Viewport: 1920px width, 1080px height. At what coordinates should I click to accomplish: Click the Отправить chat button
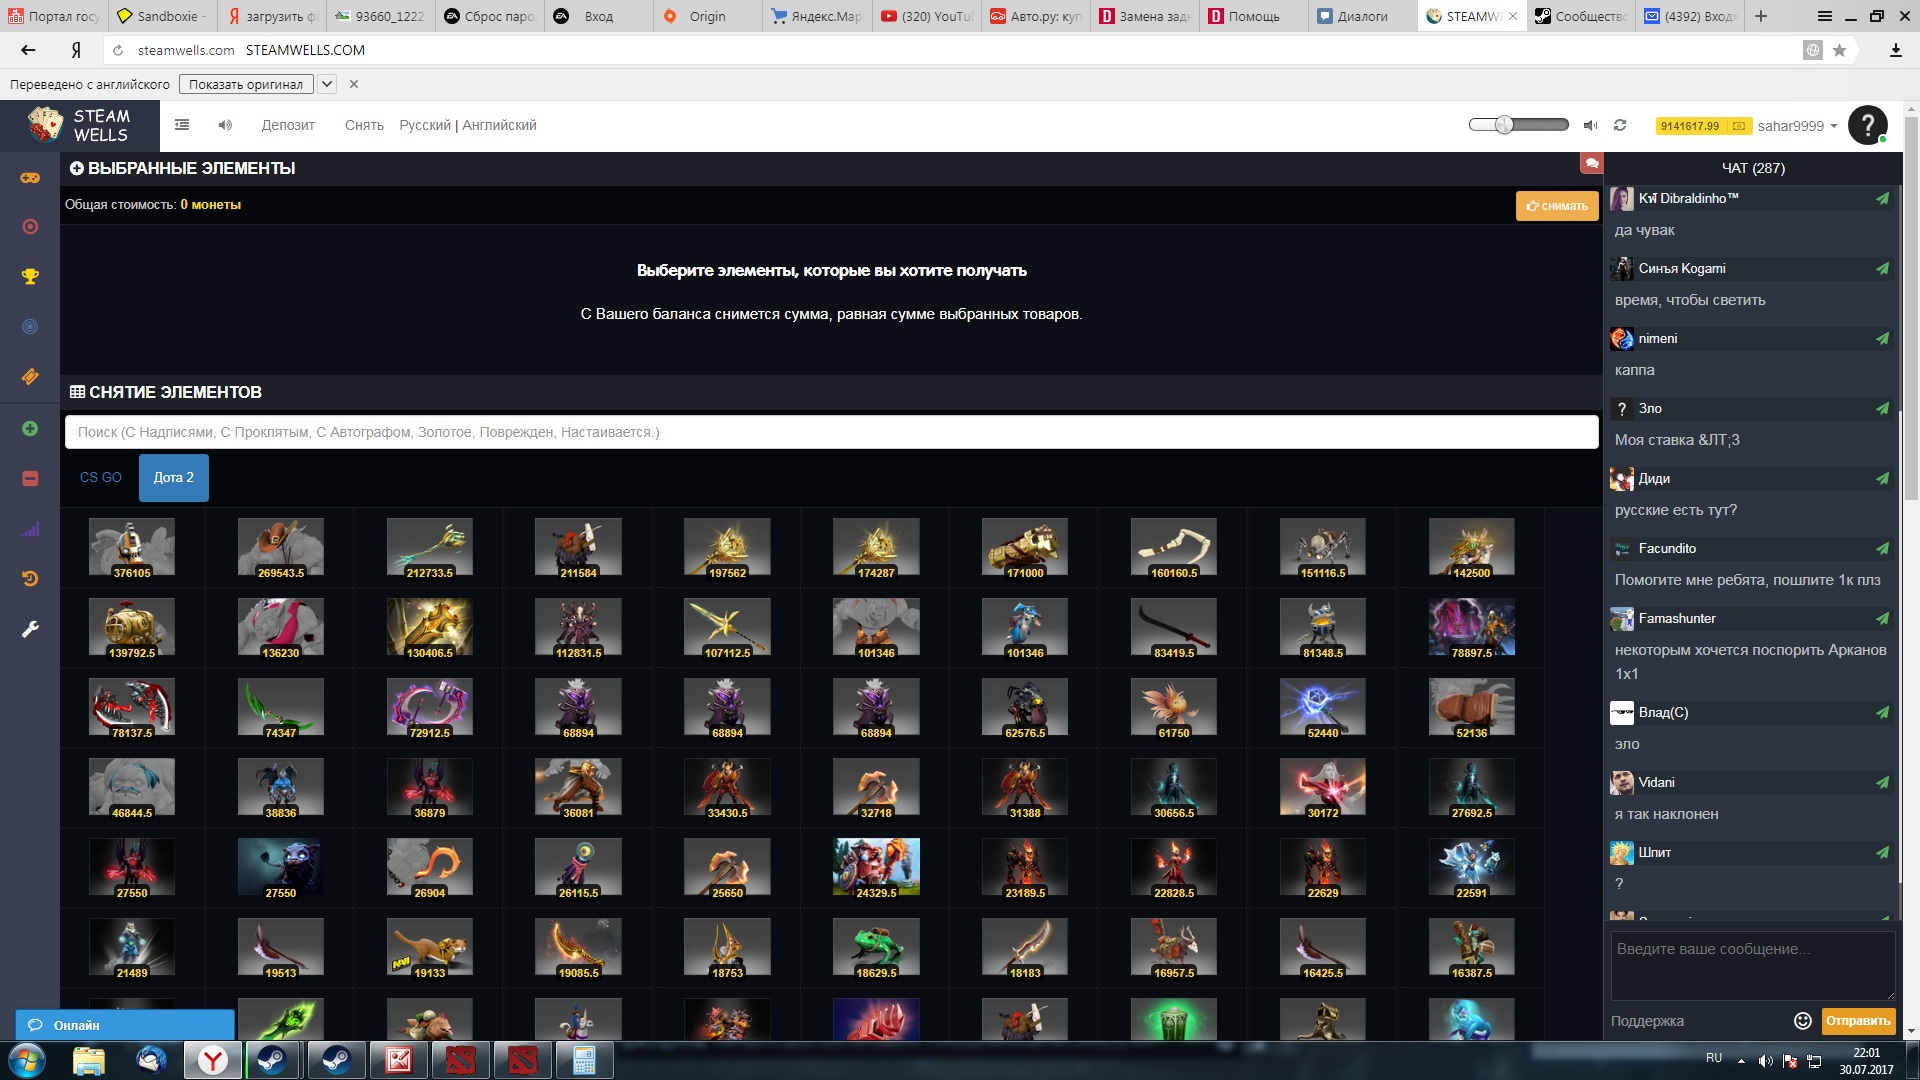1858,1021
